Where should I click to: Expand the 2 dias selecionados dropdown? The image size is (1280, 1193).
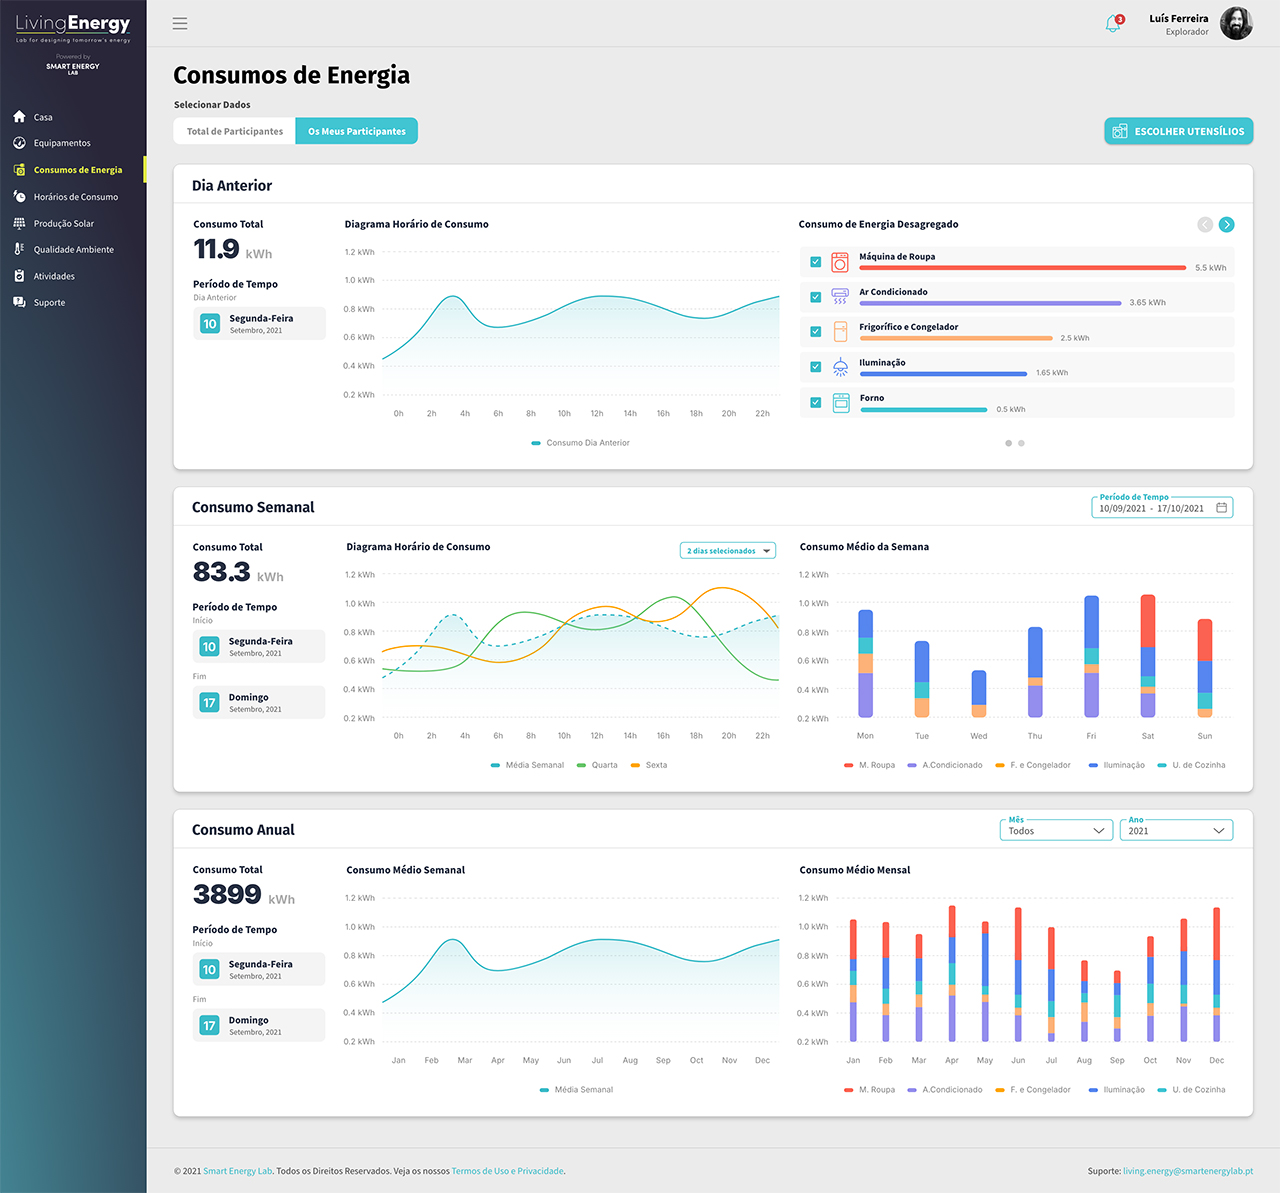click(x=728, y=551)
